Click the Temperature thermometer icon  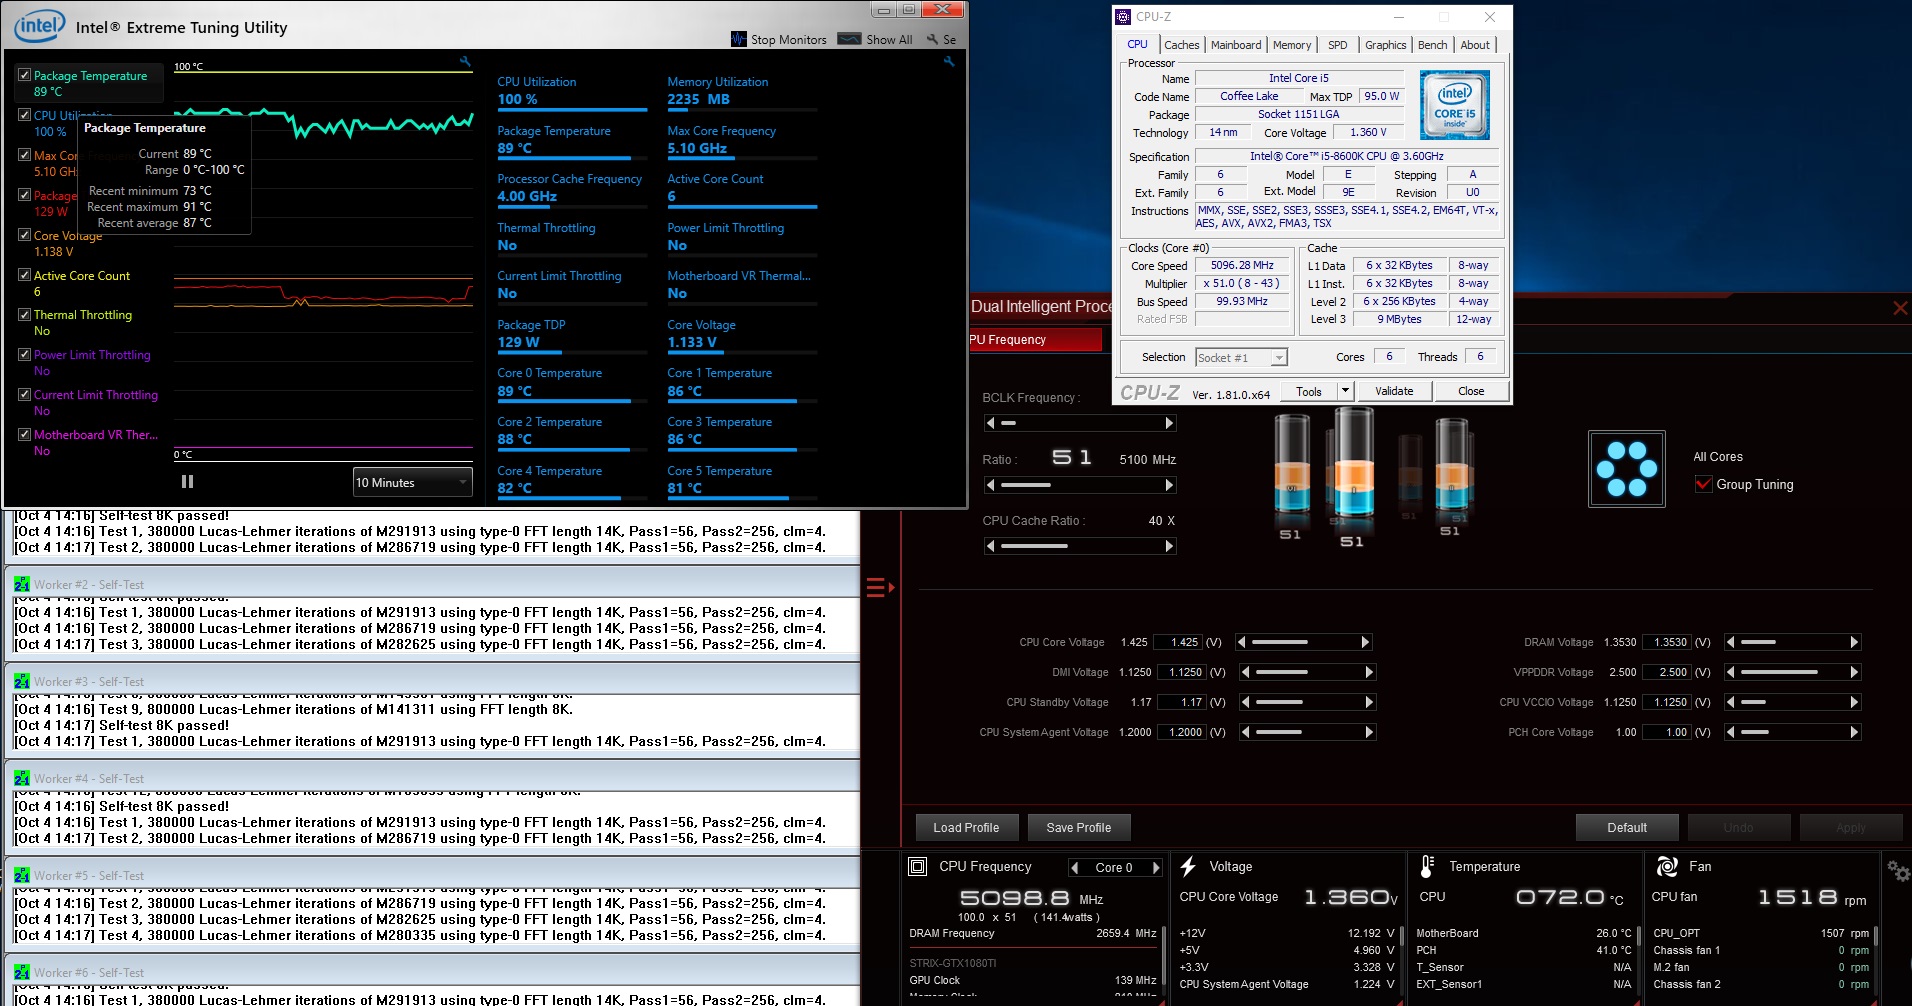[x=1427, y=867]
